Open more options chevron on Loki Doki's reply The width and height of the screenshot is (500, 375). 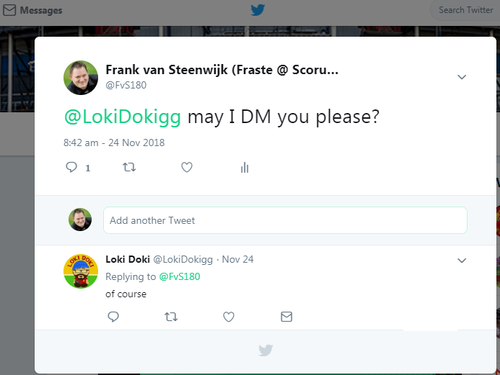462,260
